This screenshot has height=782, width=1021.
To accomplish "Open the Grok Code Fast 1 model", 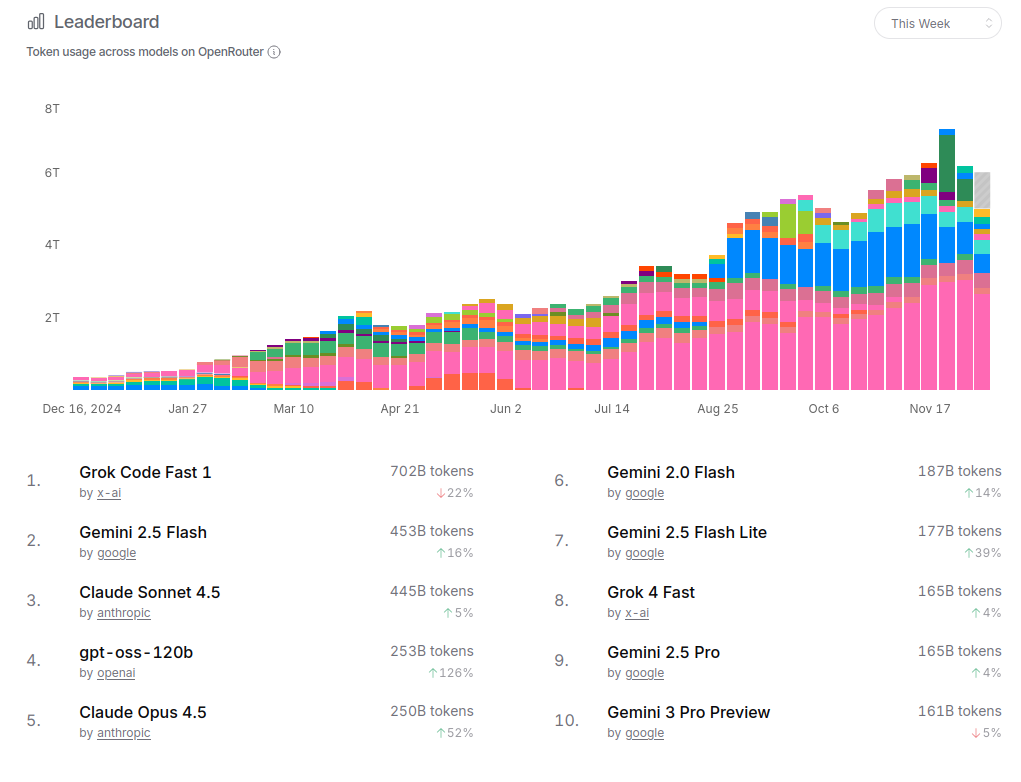I will pyautogui.click(x=145, y=472).
